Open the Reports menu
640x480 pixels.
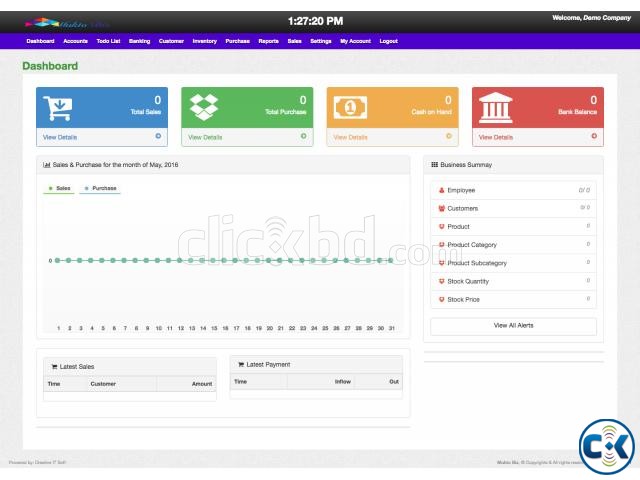tap(269, 41)
